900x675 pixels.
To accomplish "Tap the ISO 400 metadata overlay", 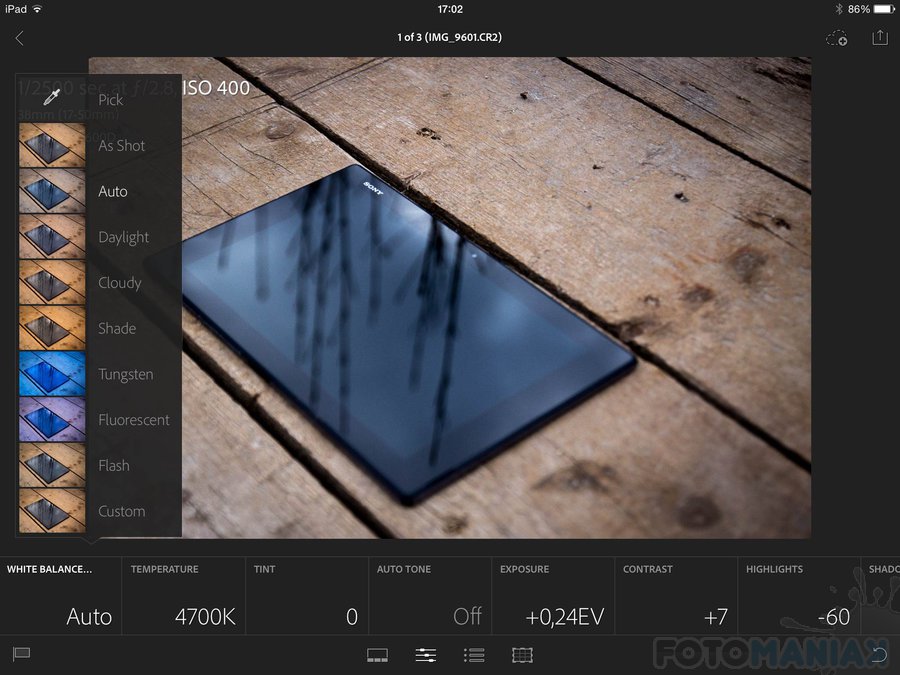I will tap(216, 88).
